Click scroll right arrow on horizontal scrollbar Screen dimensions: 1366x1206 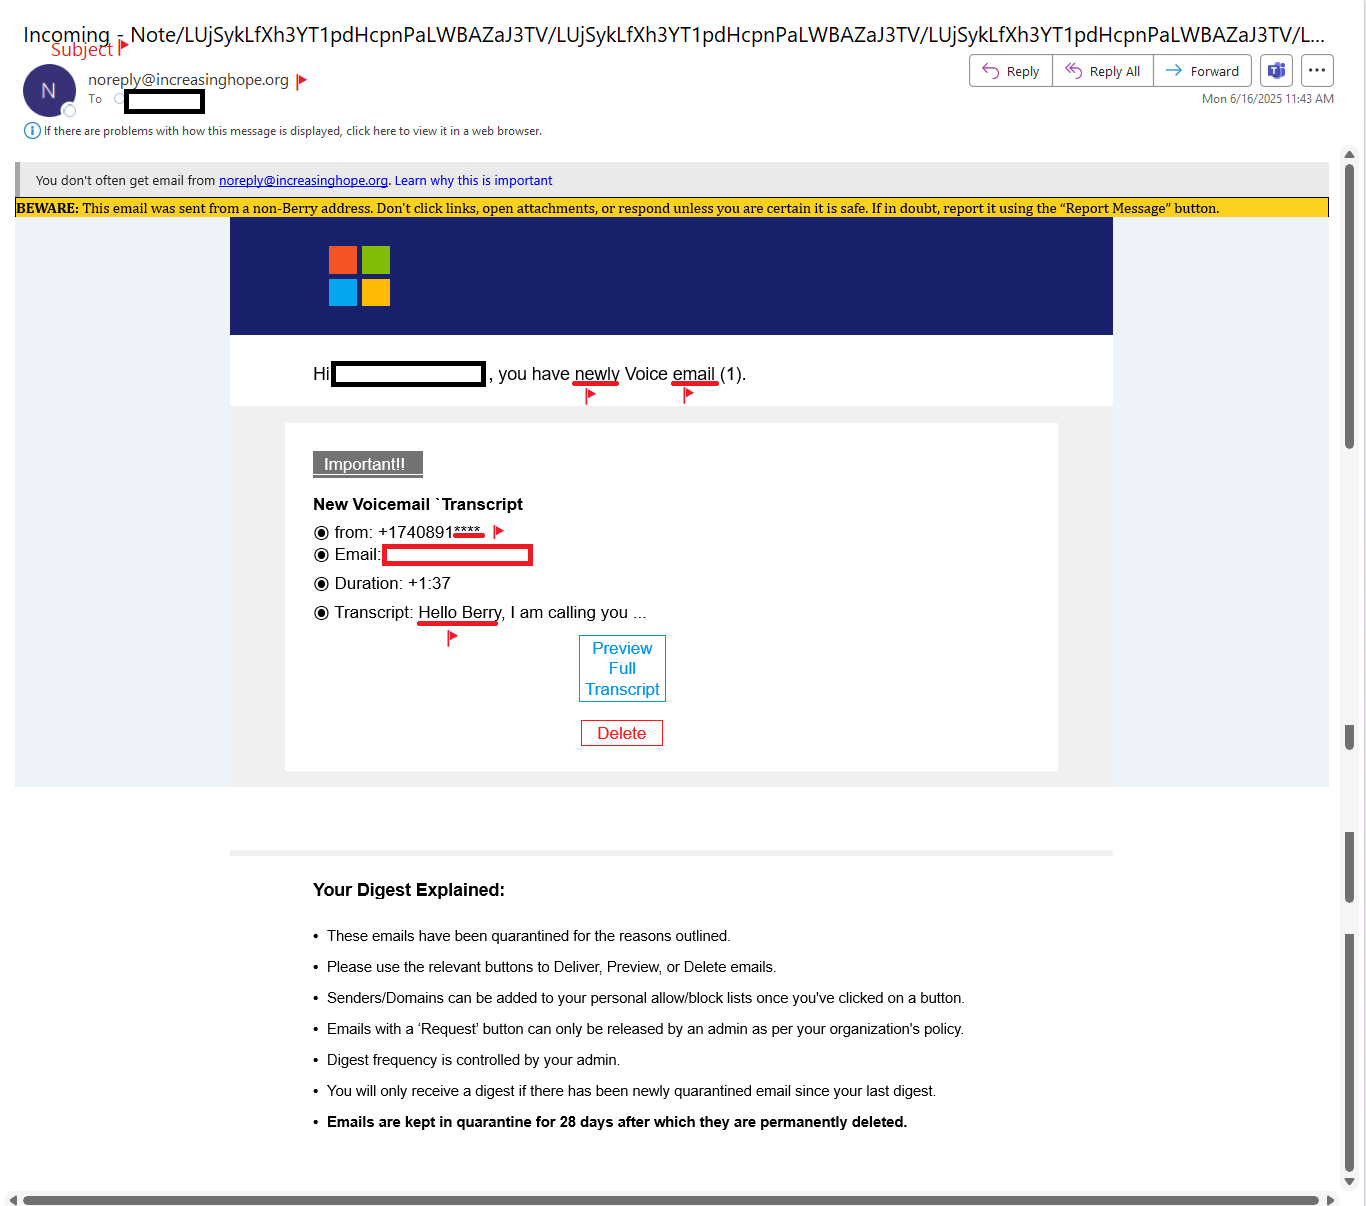click(x=1330, y=1200)
